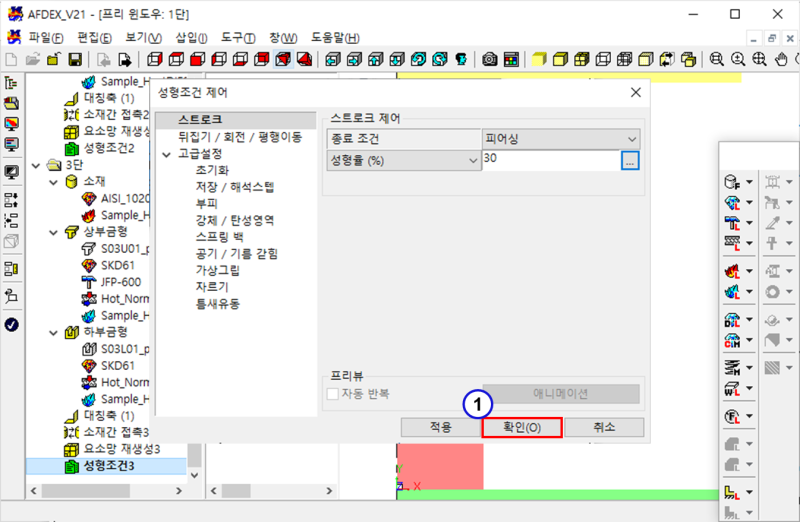
Task: Open the 파일 menu
Action: tap(46, 37)
